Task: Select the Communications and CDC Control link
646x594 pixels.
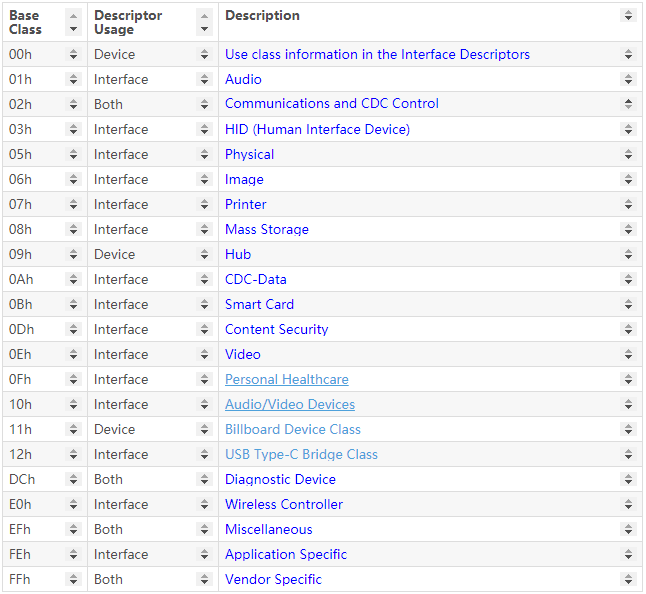Action: (331, 104)
